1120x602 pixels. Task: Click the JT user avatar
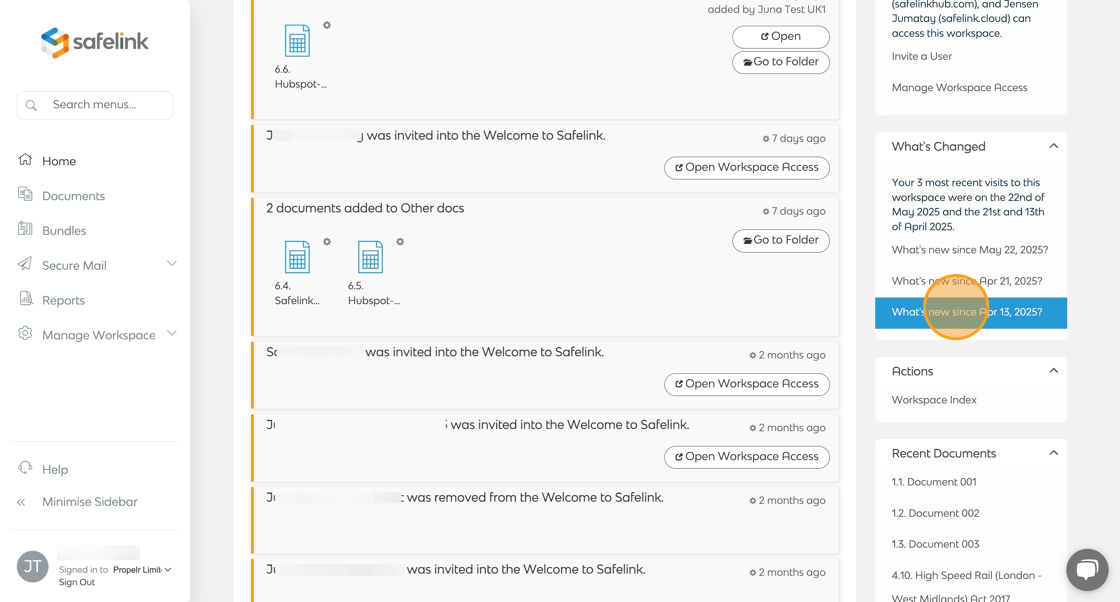pos(32,566)
